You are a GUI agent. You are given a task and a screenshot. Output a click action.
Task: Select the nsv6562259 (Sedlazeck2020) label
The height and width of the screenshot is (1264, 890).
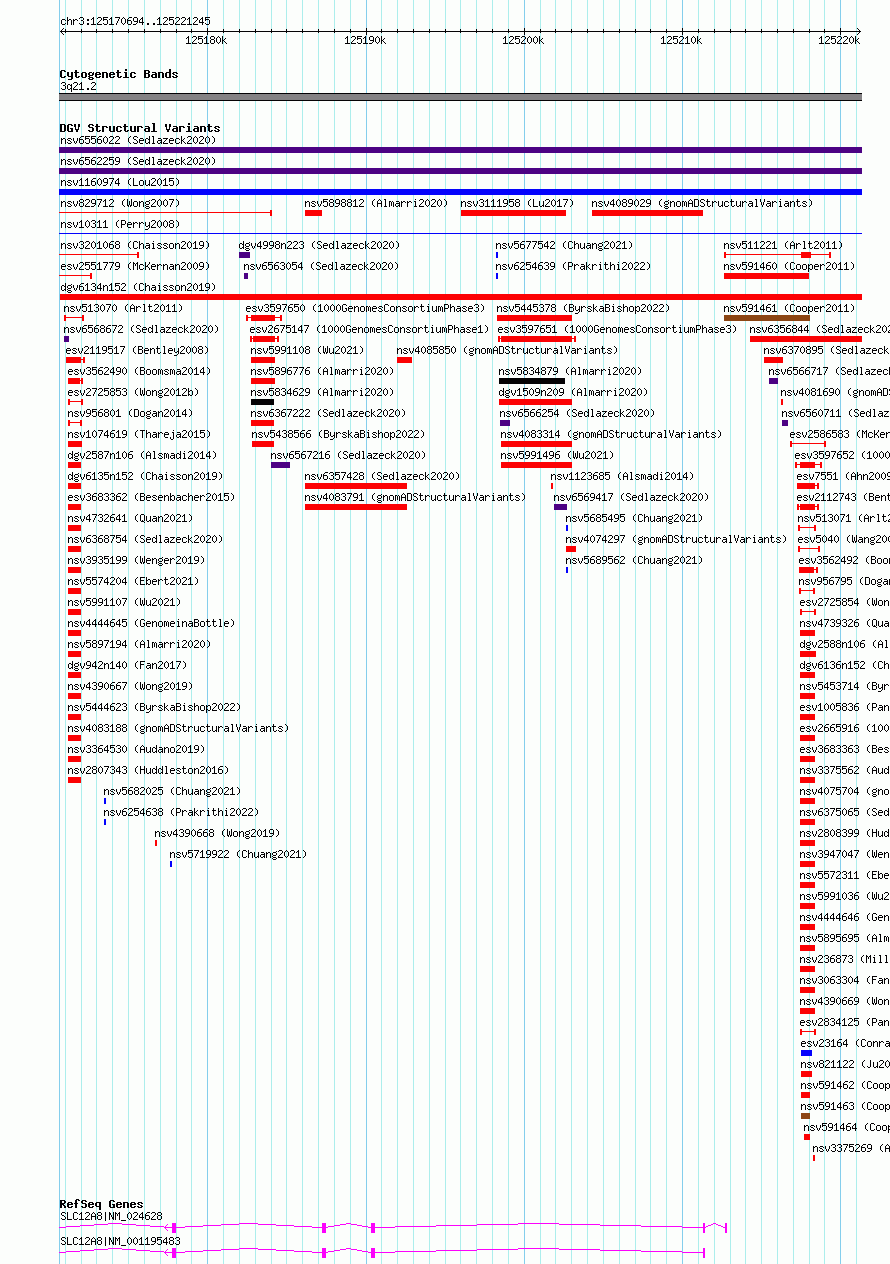tap(137, 161)
